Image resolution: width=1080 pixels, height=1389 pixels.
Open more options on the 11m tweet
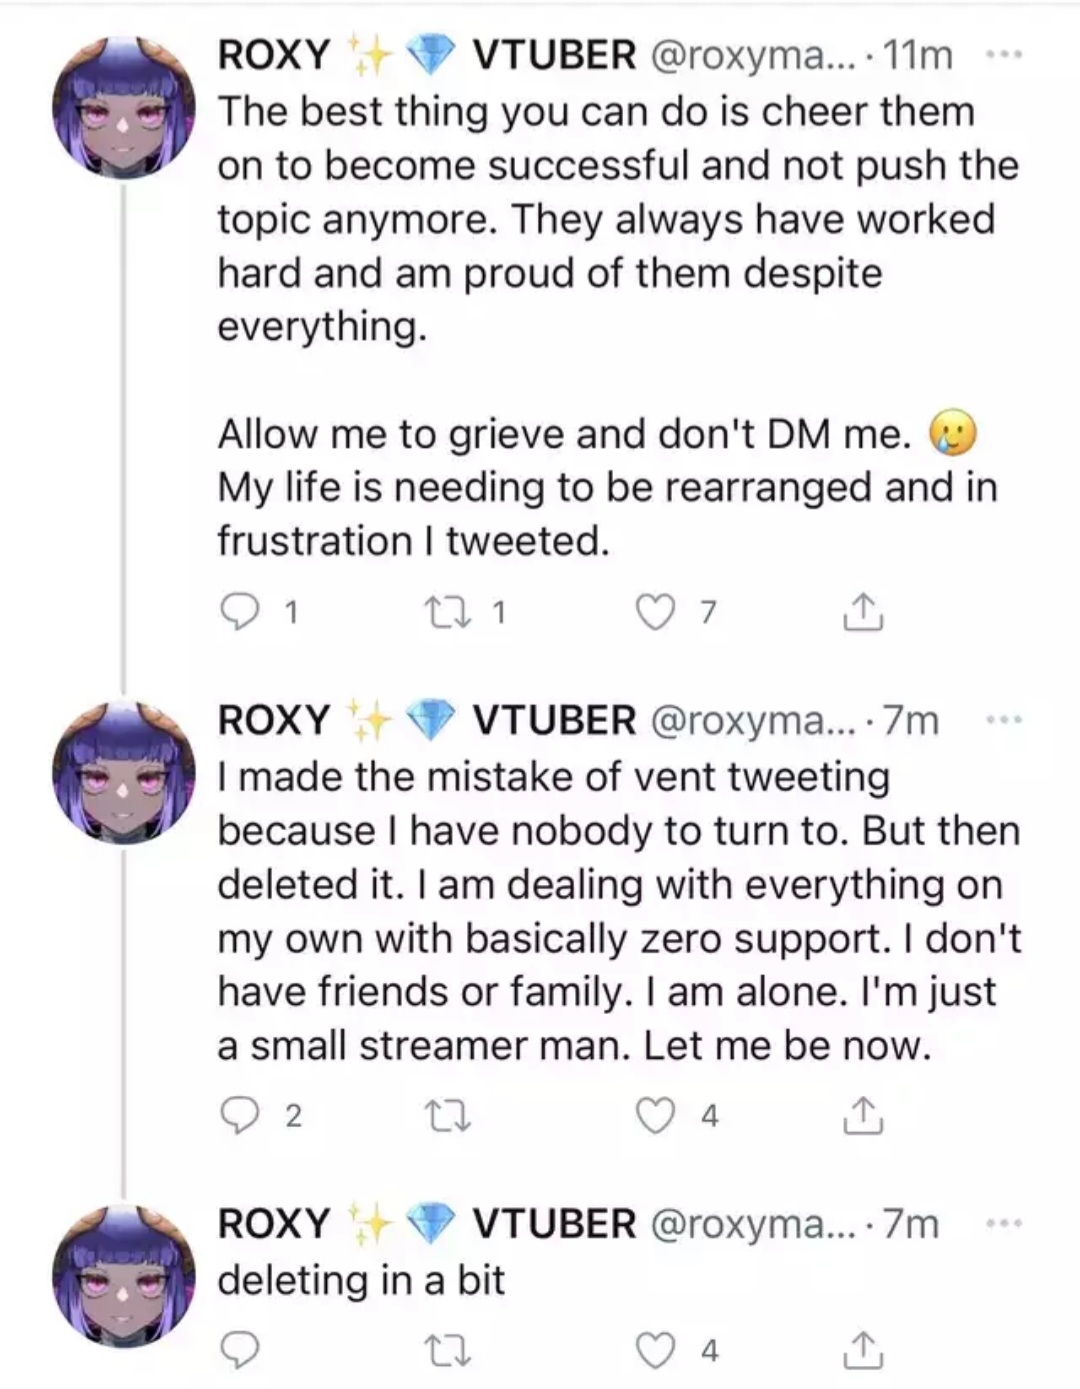(1003, 55)
